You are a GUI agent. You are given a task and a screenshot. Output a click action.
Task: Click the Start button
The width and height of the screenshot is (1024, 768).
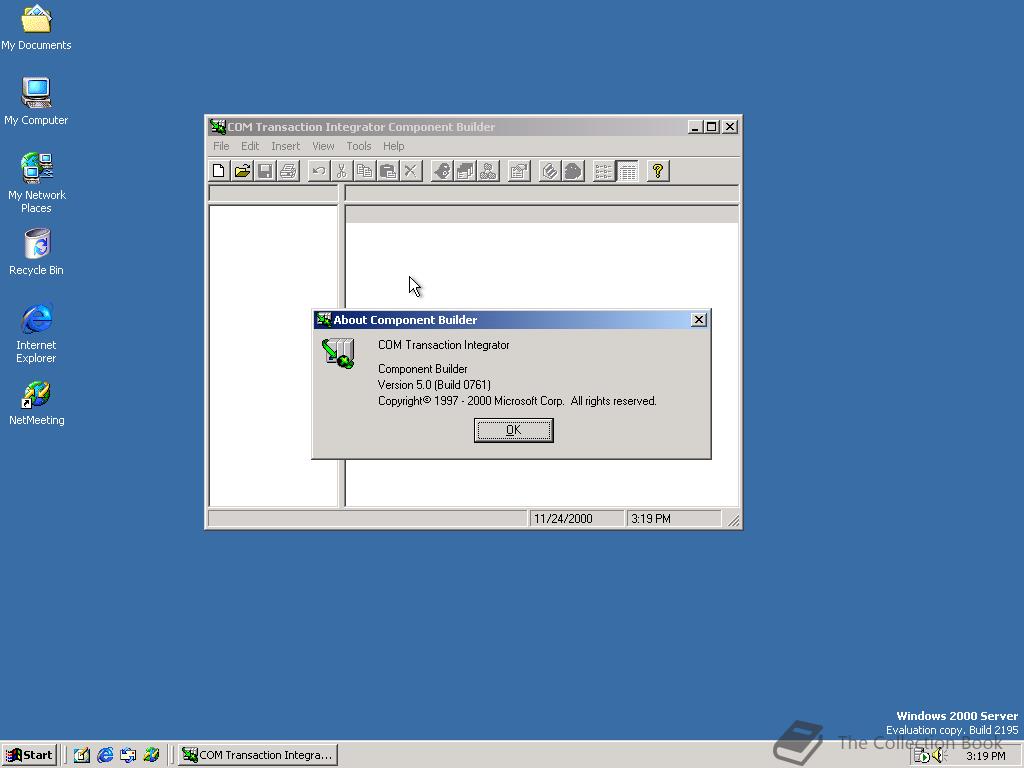[29, 755]
